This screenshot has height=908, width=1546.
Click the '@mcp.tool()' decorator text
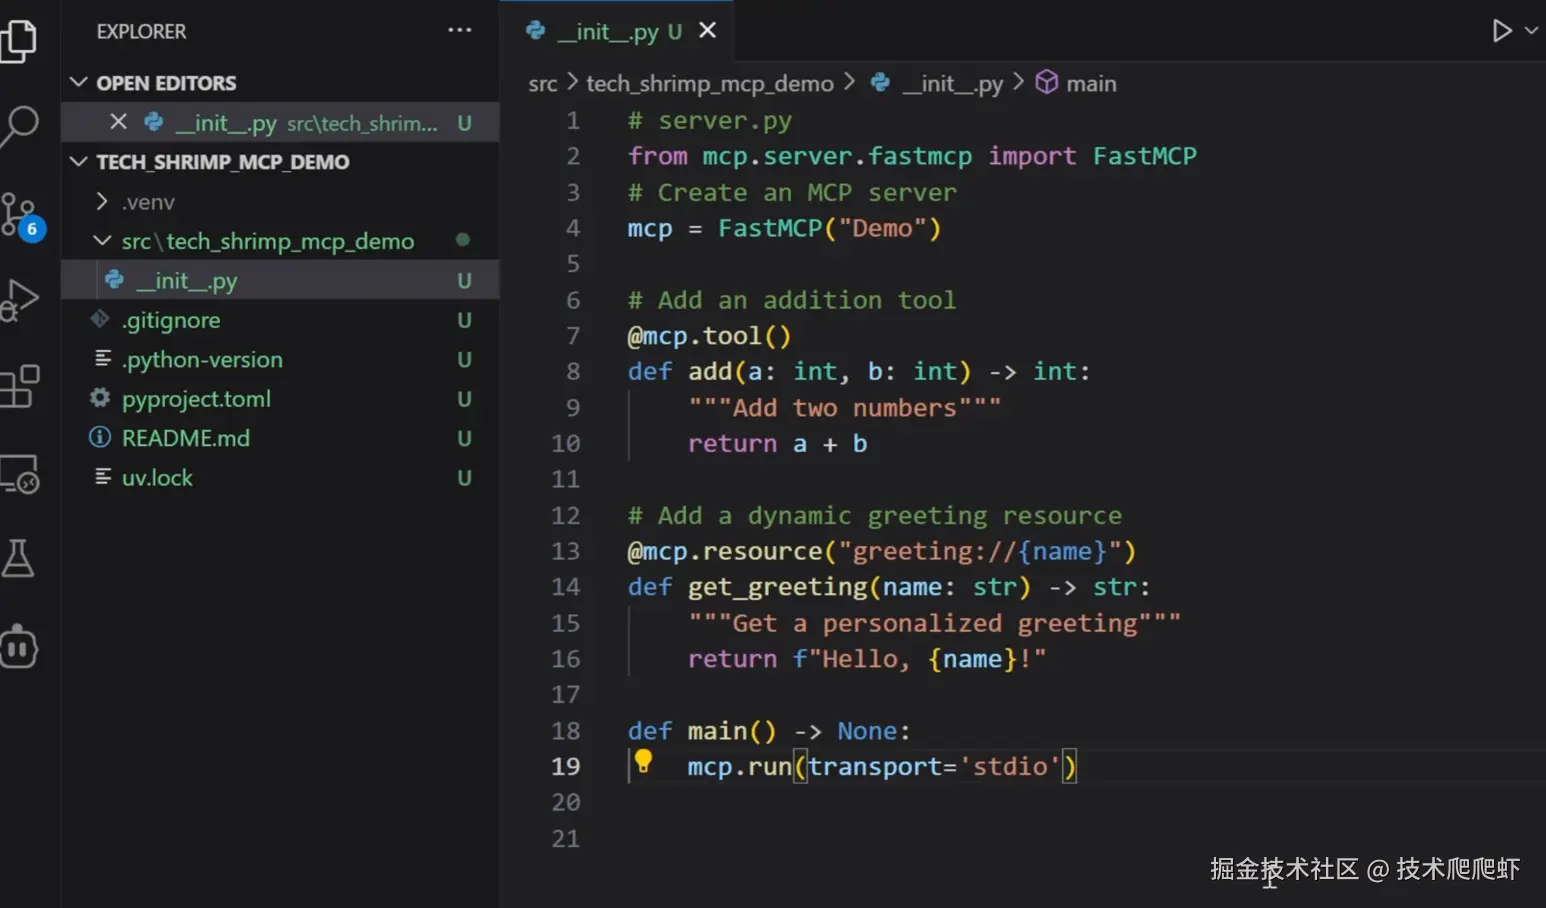pyautogui.click(x=709, y=336)
